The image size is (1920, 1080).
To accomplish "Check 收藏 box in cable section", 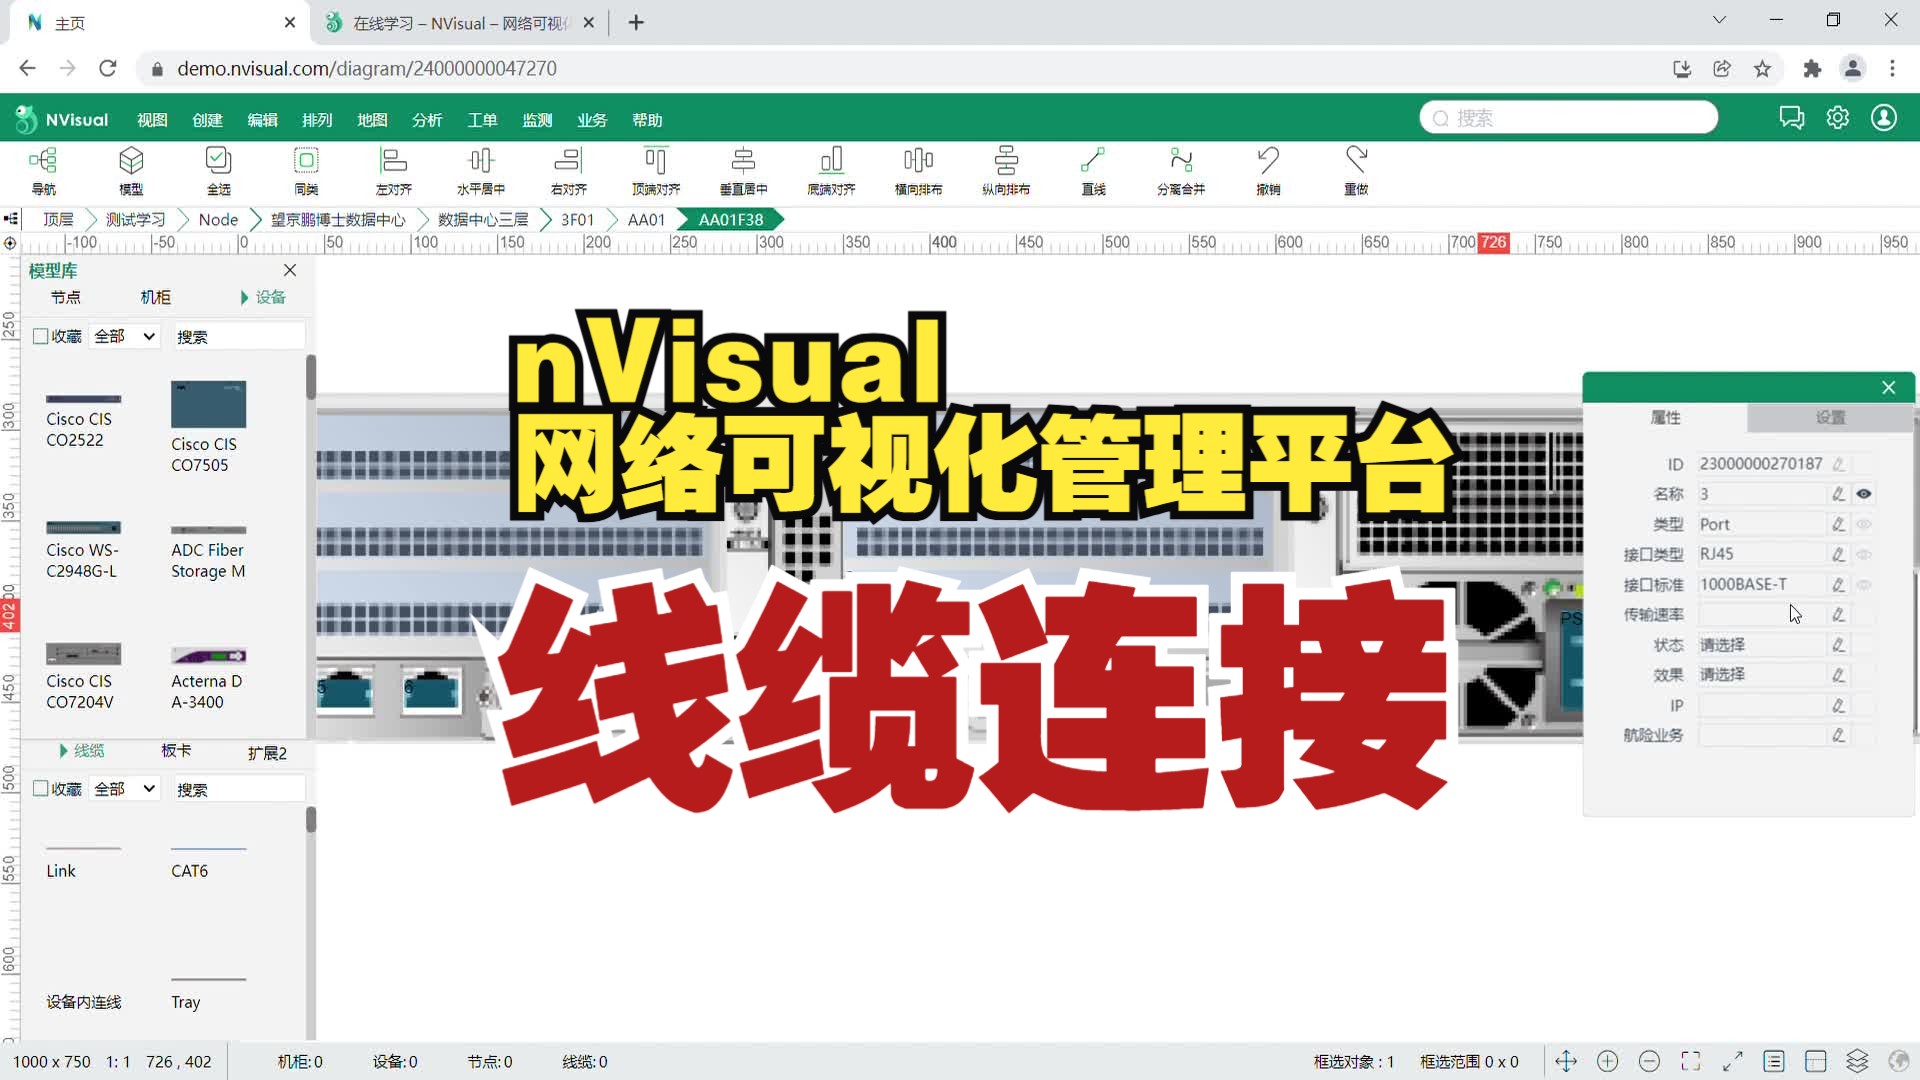I will 41,789.
